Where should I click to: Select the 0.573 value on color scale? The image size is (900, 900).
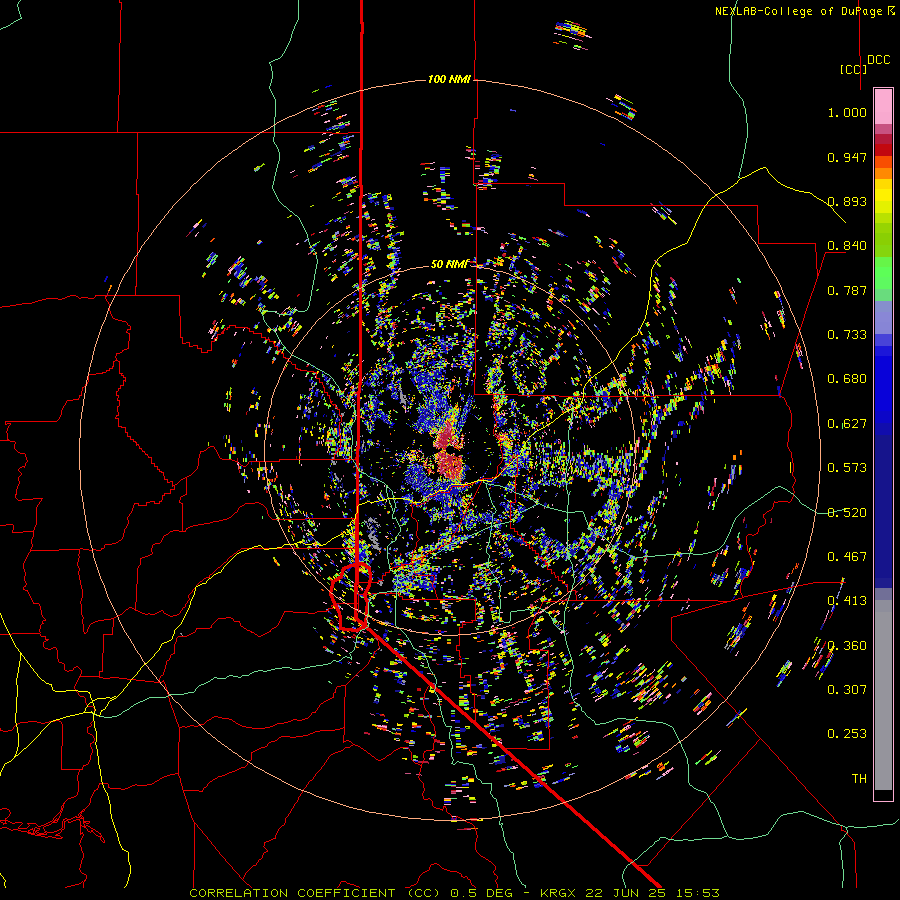point(847,468)
